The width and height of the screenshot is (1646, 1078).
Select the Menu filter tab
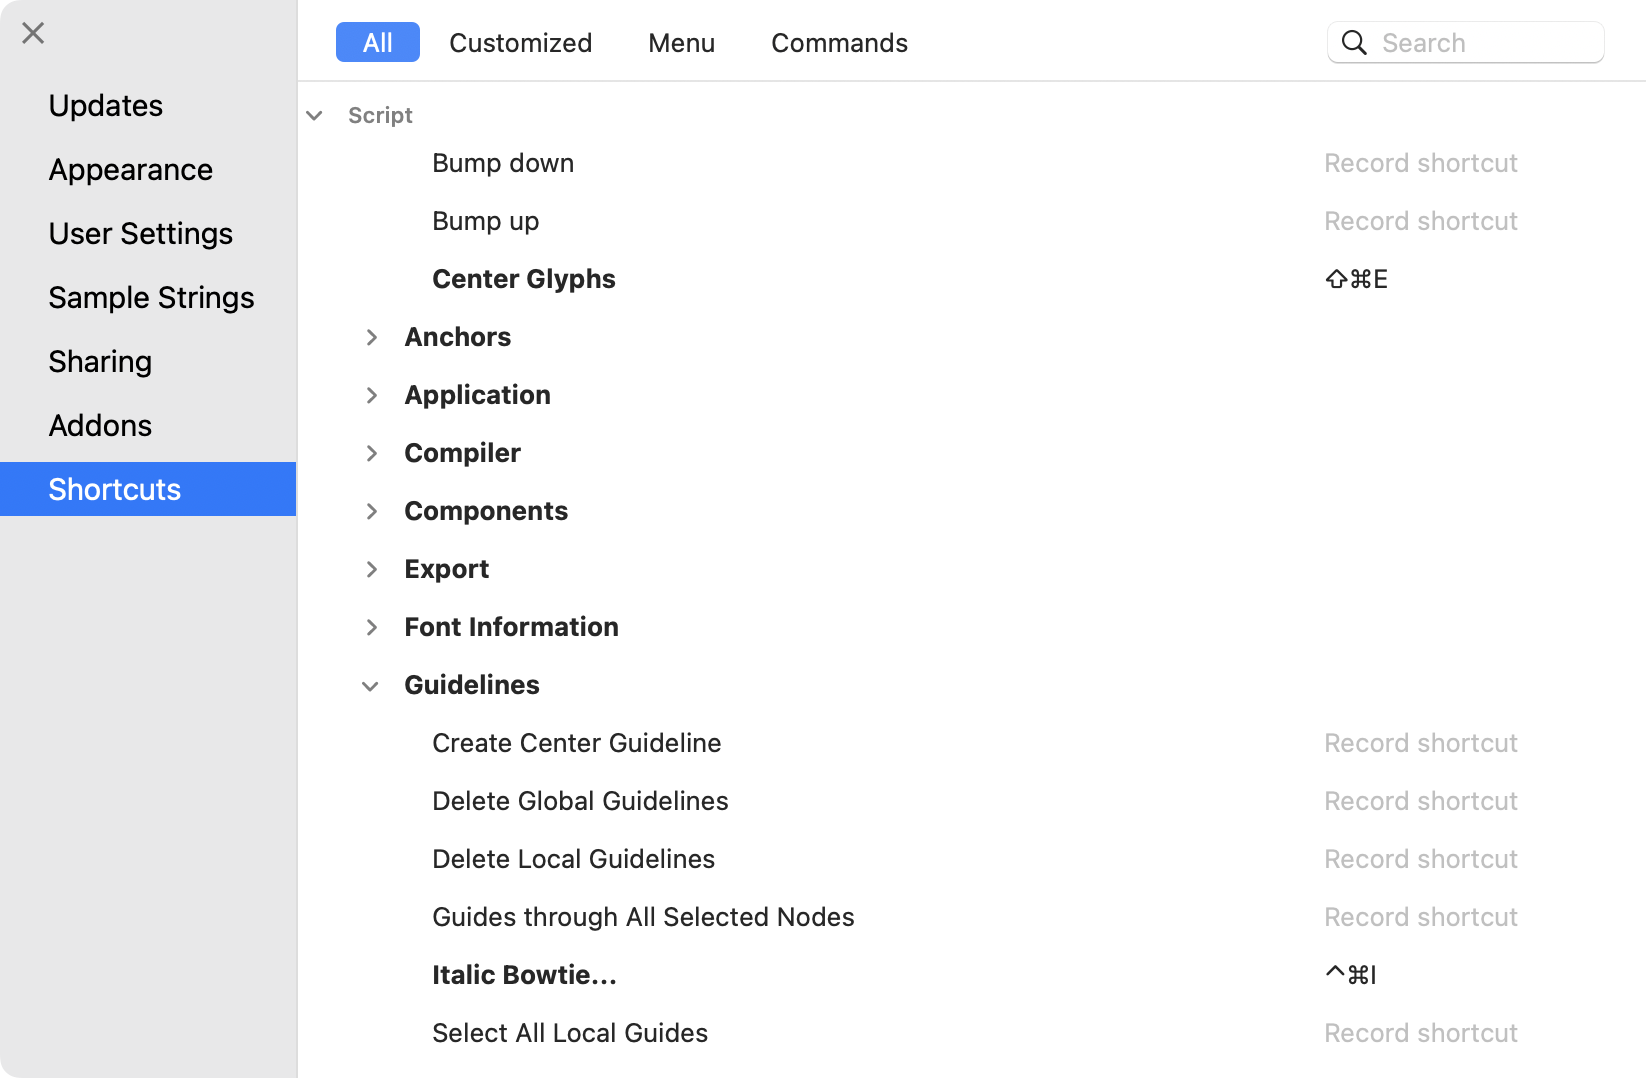pyautogui.click(x=681, y=42)
